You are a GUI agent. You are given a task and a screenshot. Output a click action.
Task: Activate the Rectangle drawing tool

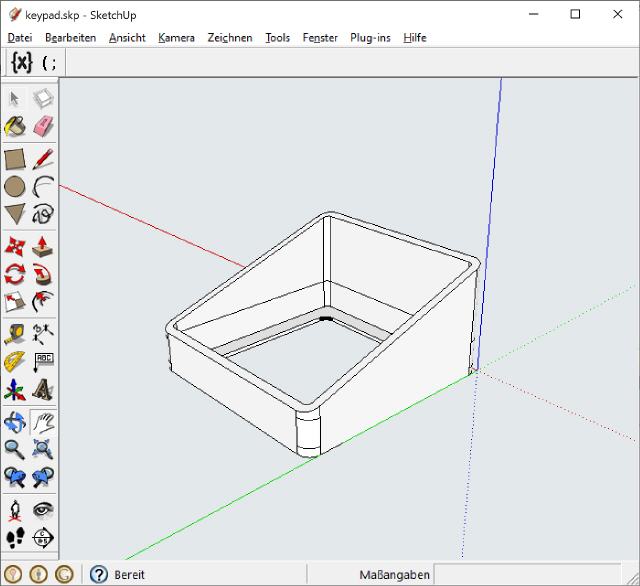point(15,158)
